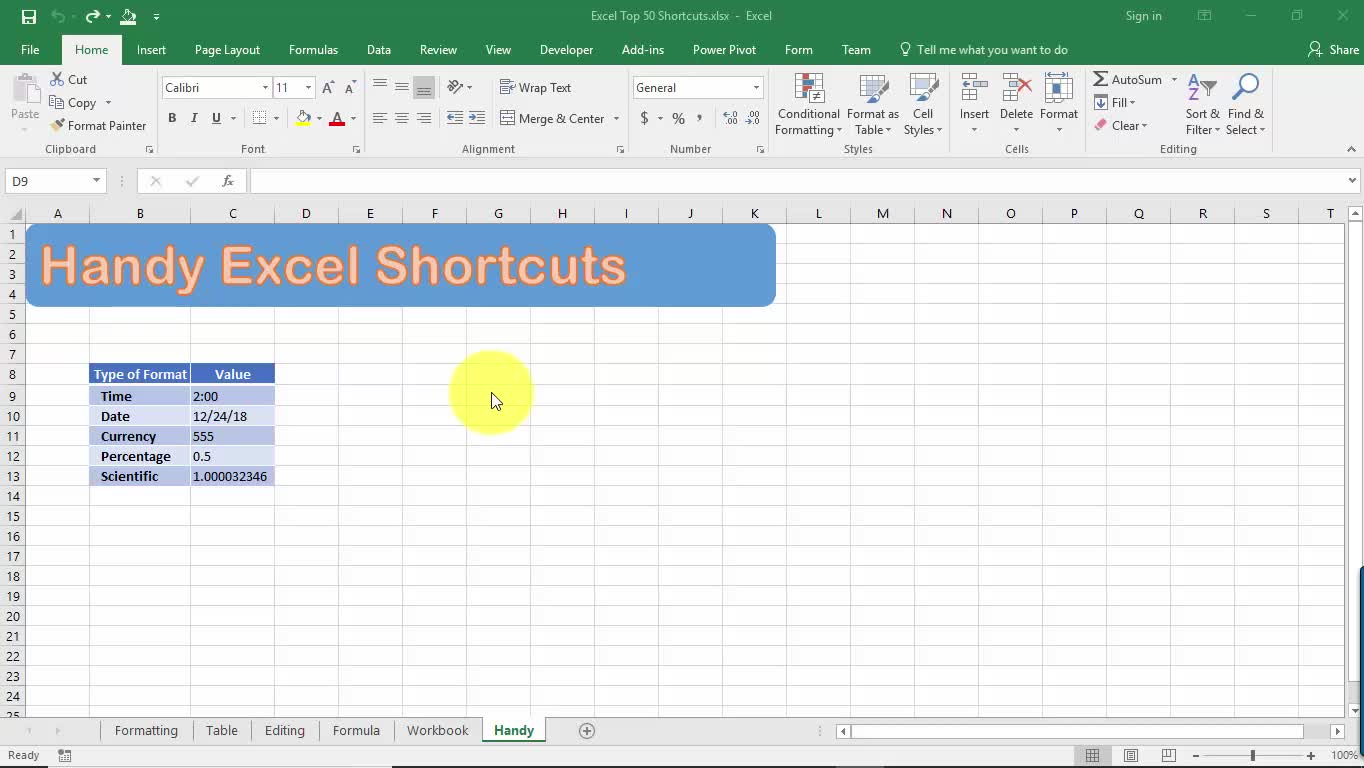Toggle Bold formatting

click(x=172, y=118)
